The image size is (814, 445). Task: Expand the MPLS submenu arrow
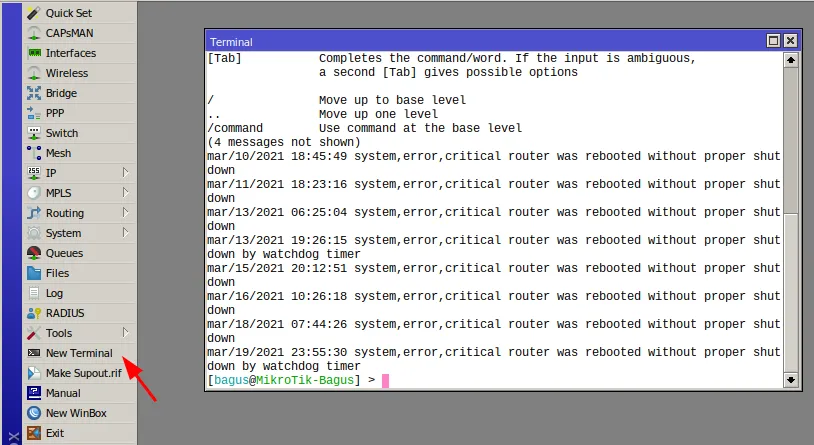point(125,193)
